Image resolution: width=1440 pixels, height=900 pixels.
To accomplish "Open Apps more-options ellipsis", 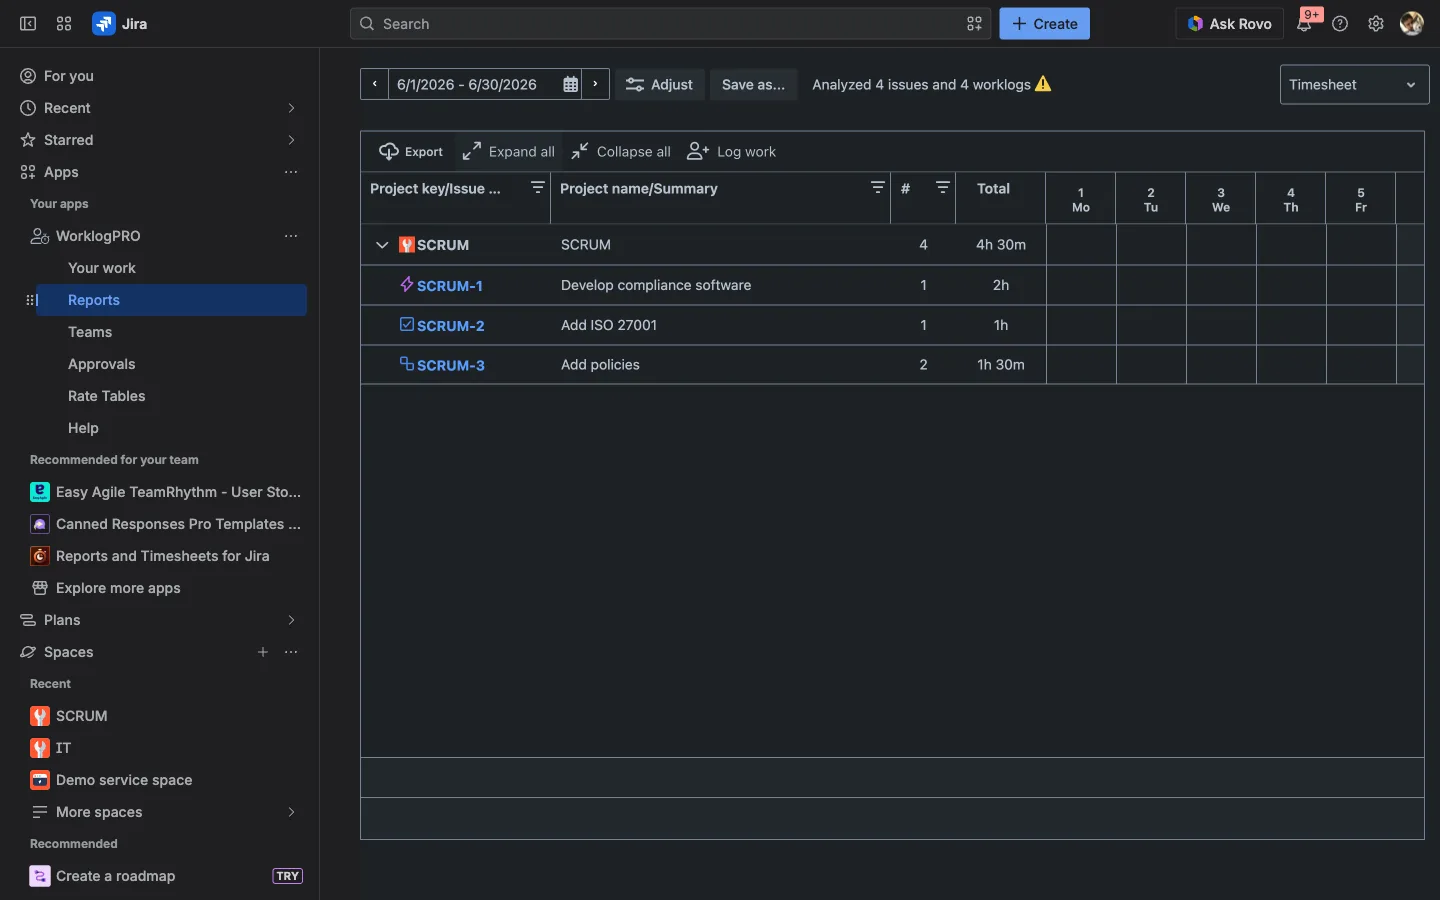I will 291,172.
